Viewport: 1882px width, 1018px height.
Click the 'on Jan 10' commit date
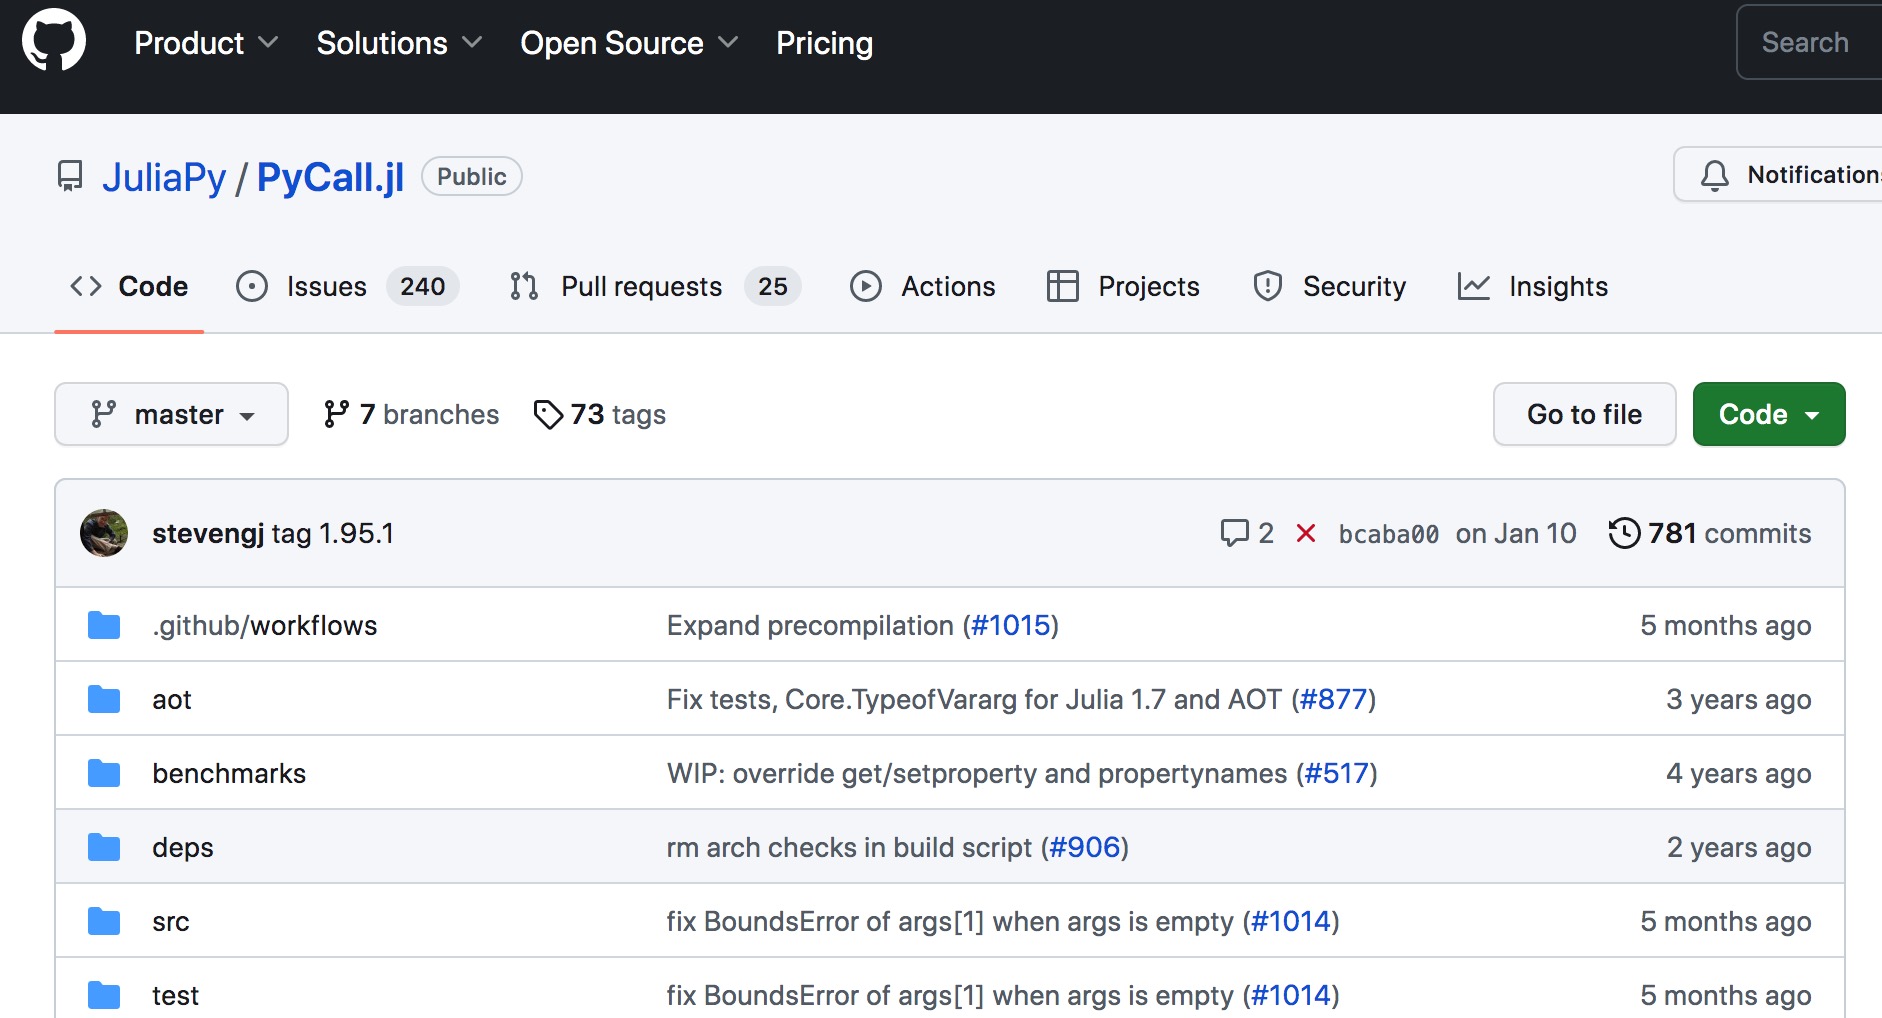pos(1516,533)
